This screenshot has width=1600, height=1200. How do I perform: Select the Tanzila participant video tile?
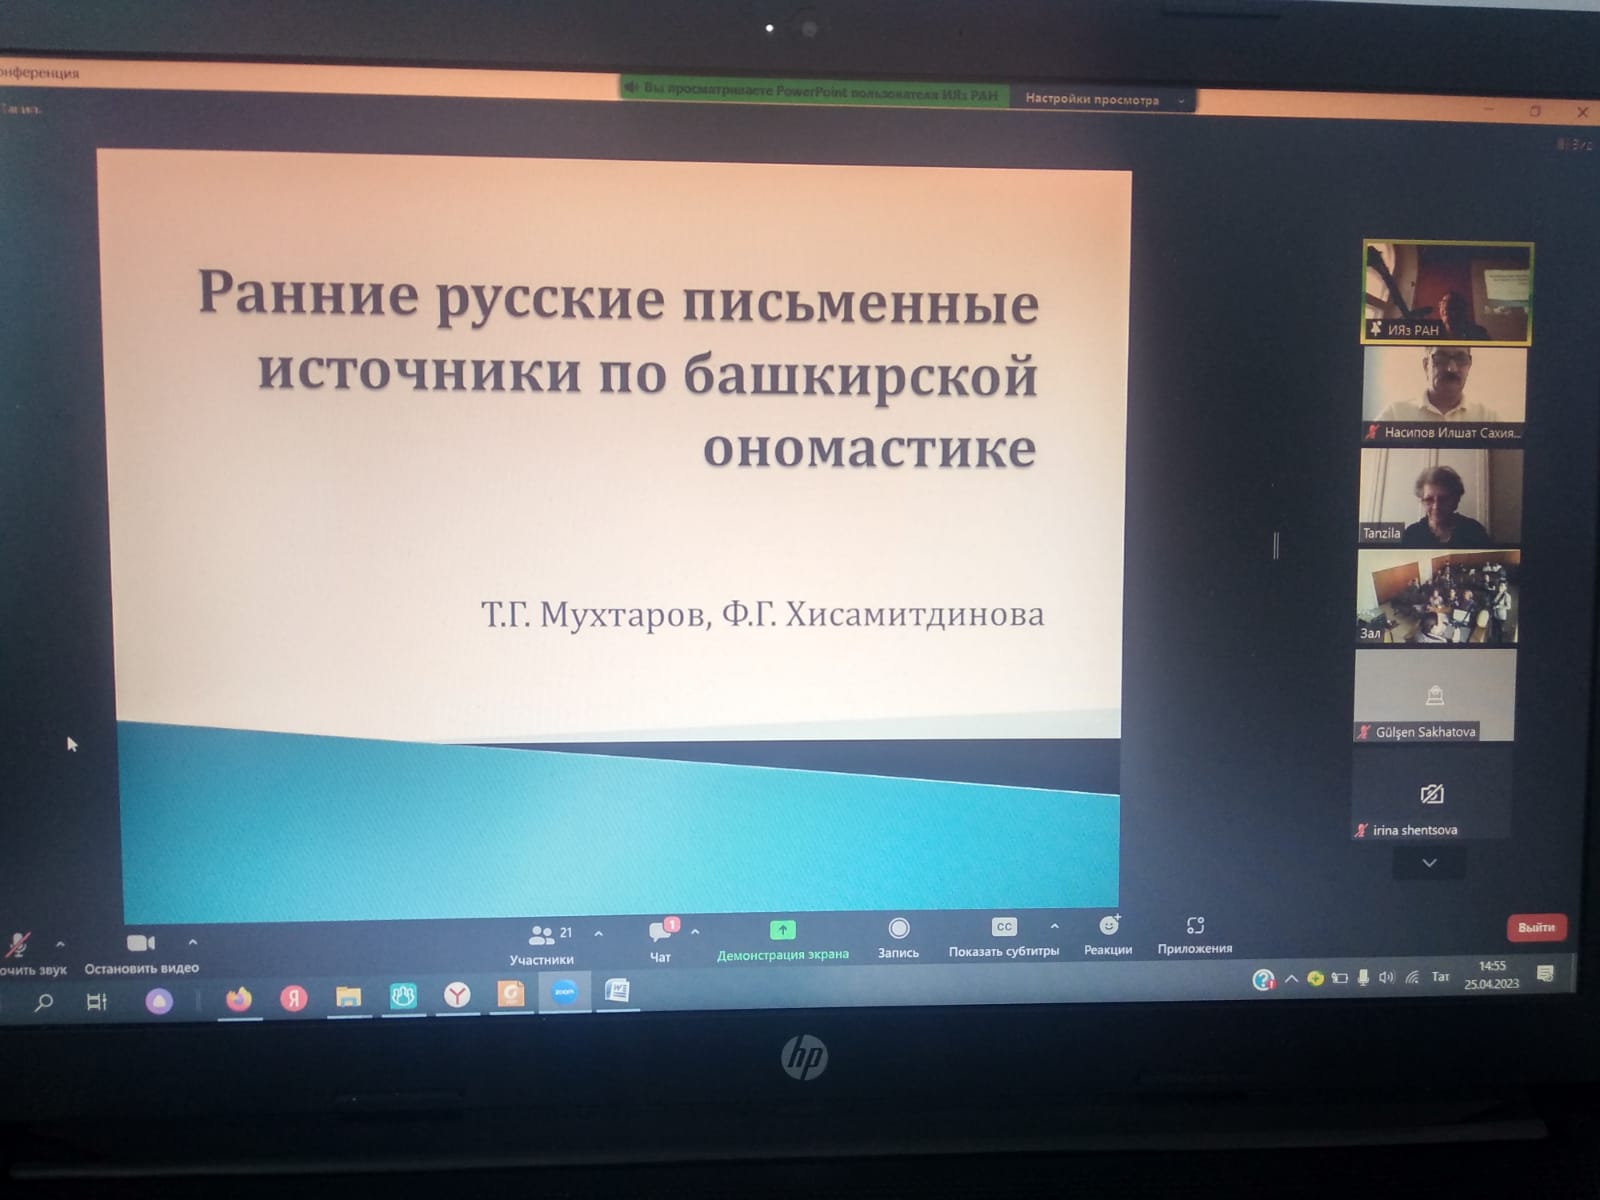pos(1440,496)
